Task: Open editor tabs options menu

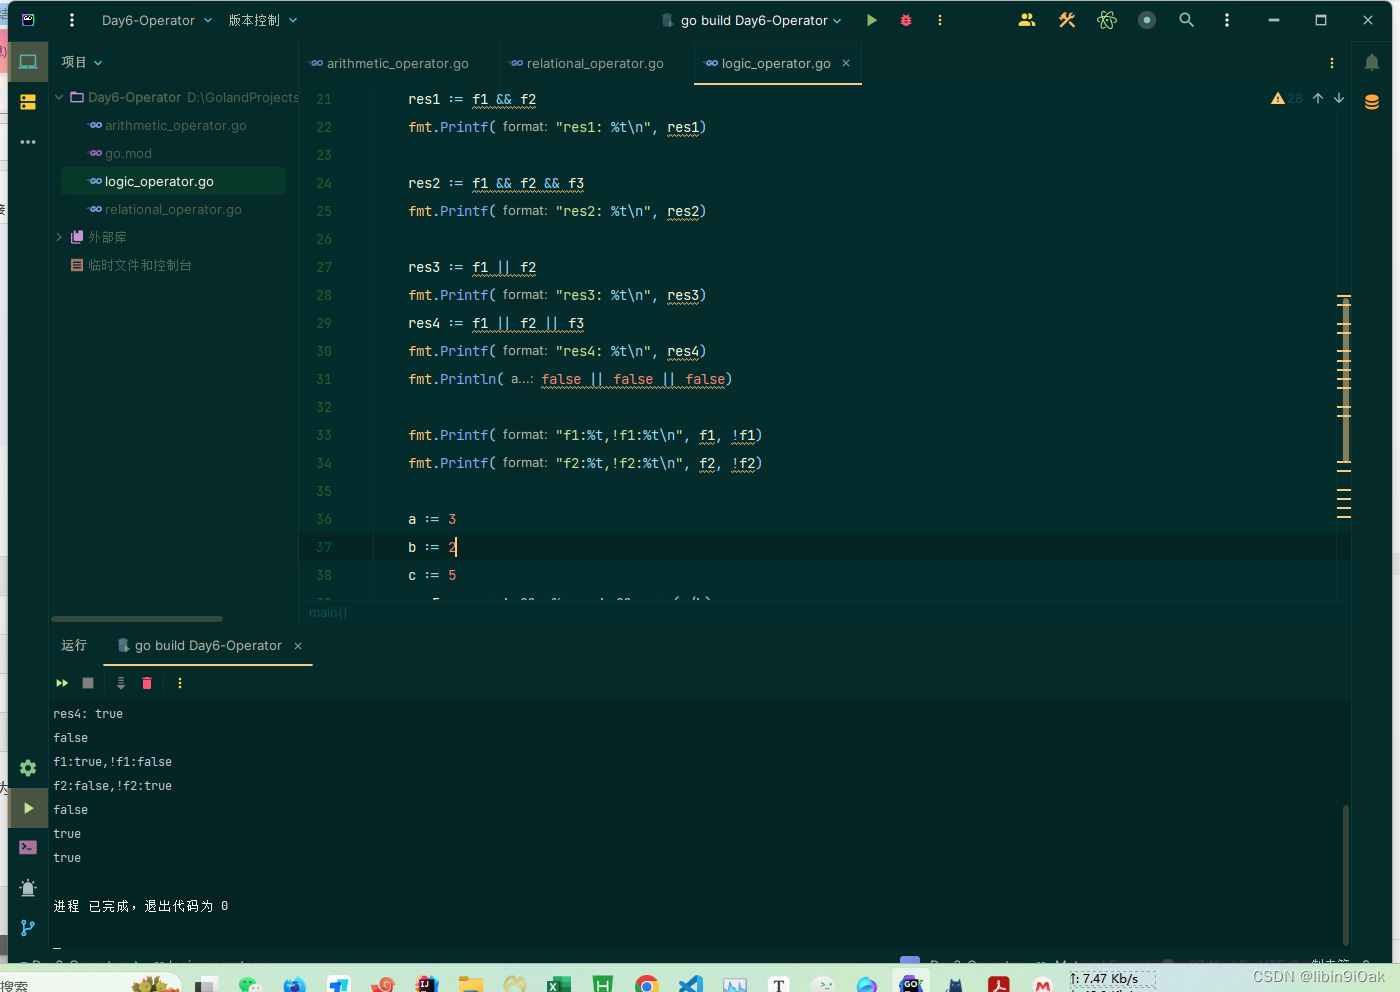Action: (1332, 63)
